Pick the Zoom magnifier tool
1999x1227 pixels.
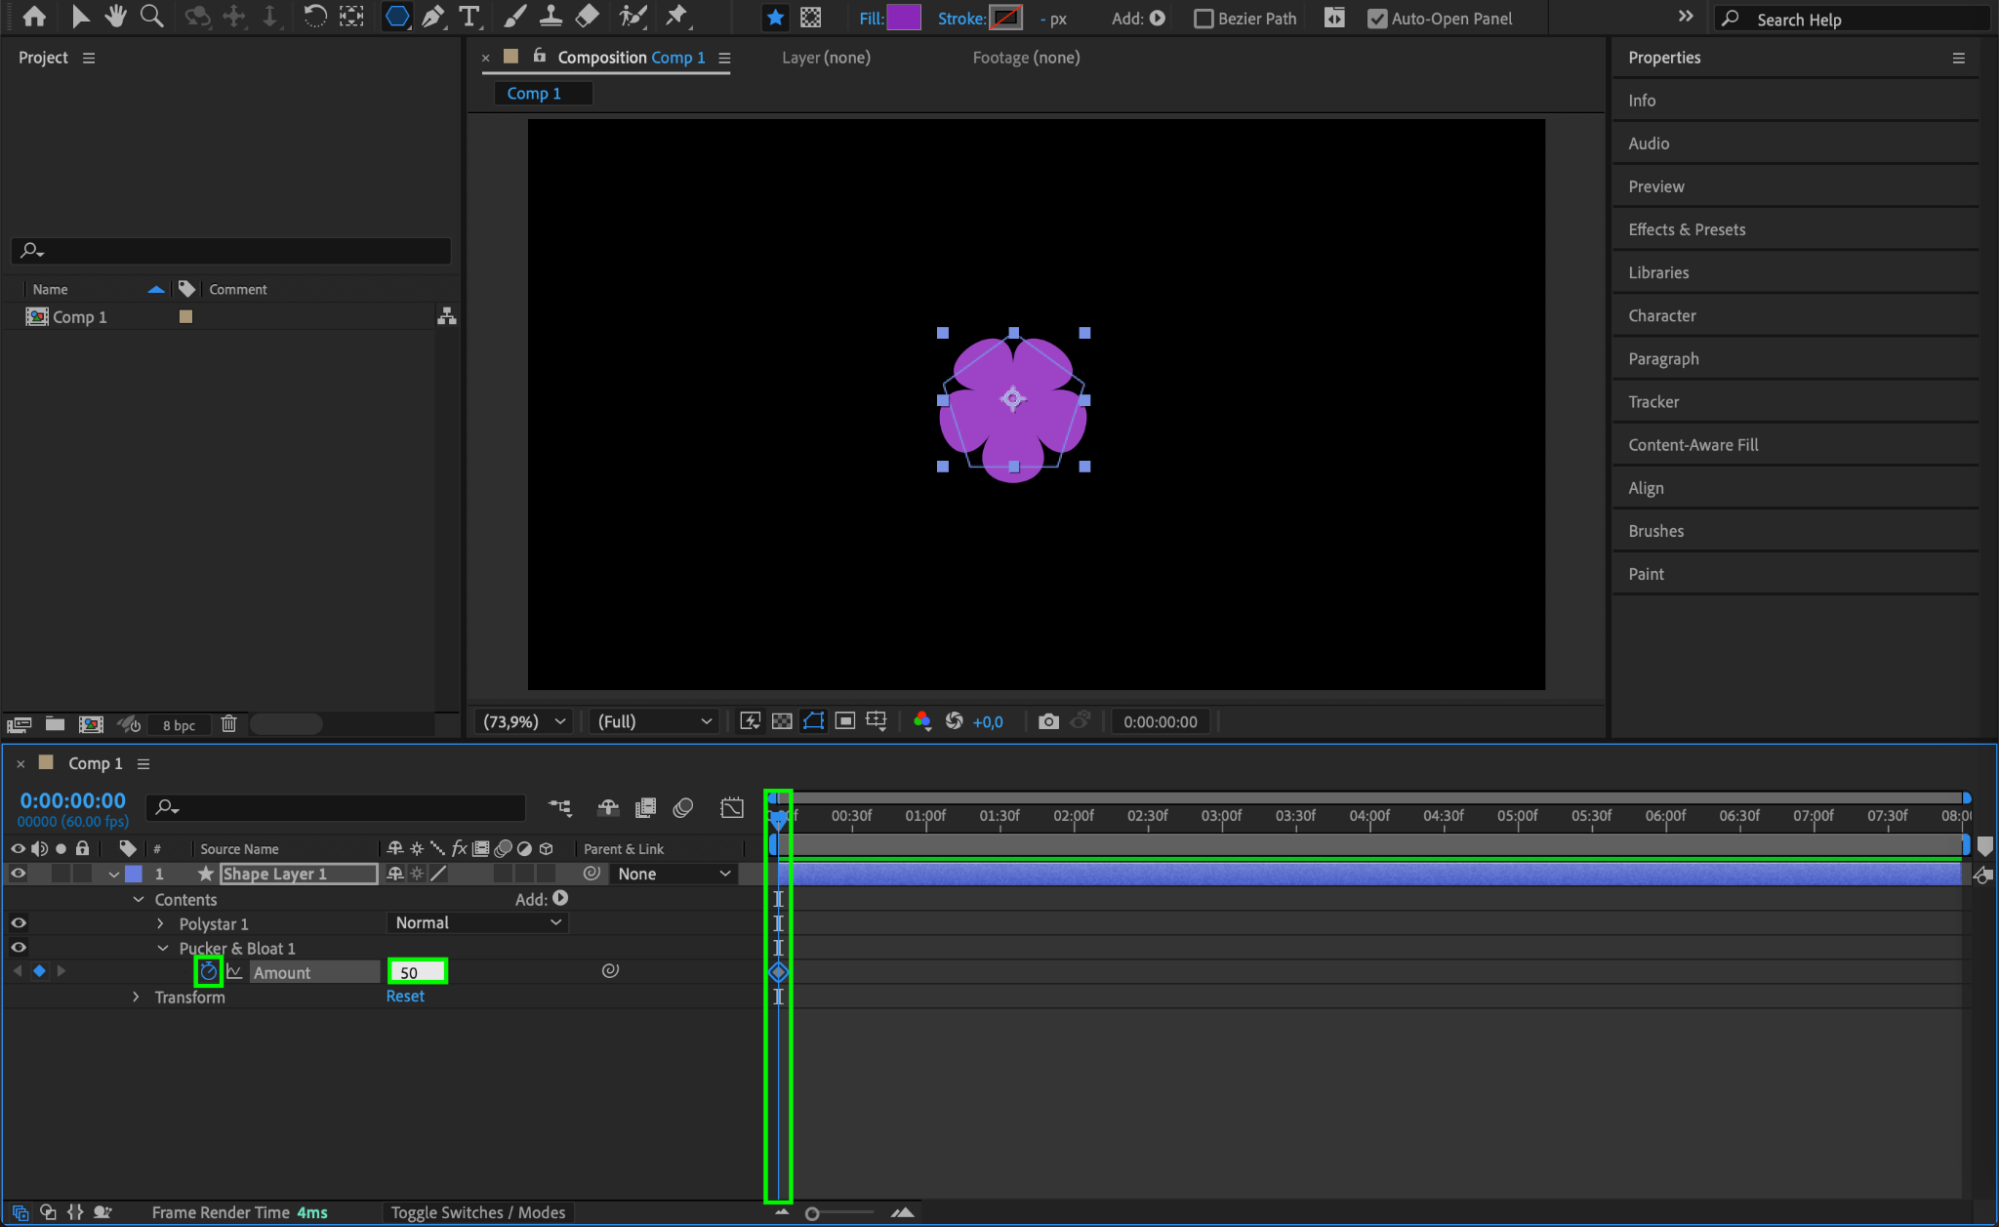click(152, 17)
